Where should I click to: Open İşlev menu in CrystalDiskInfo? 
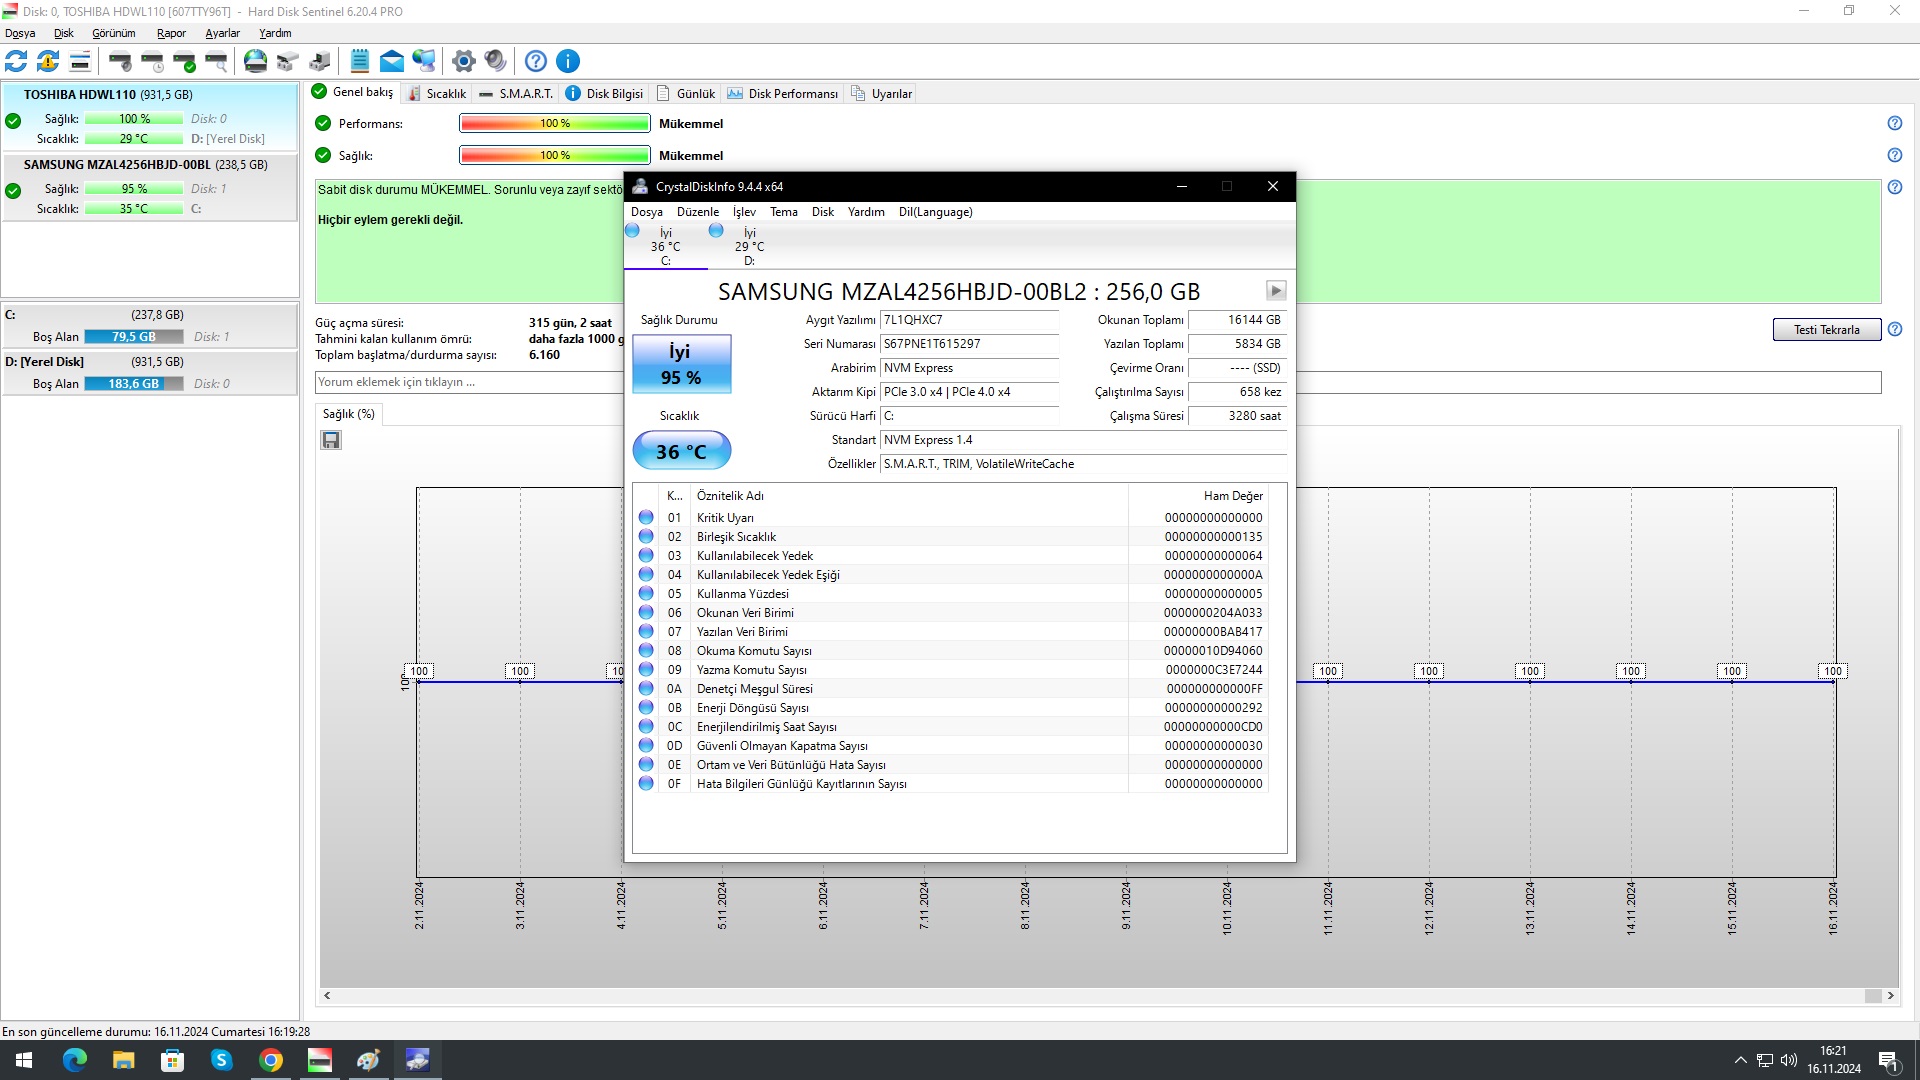pyautogui.click(x=744, y=212)
